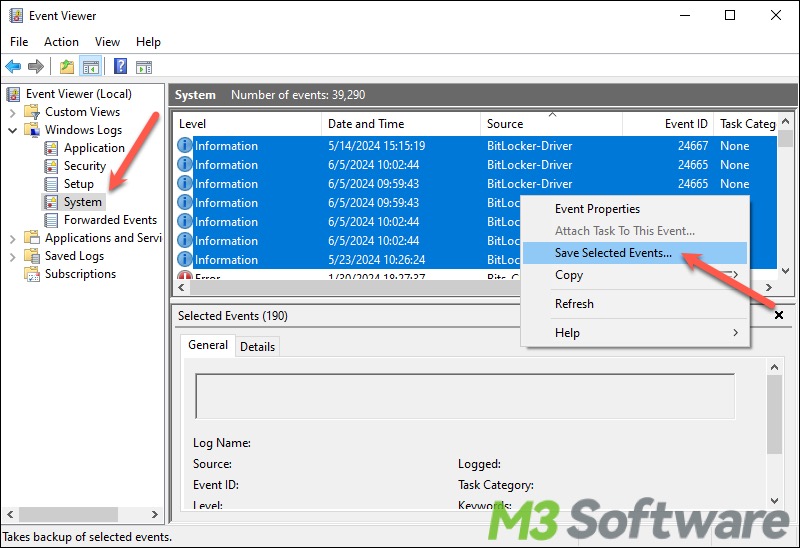Image resolution: width=800 pixels, height=548 pixels.
Task: Open the Help question mark toolbar icon
Action: (120, 66)
